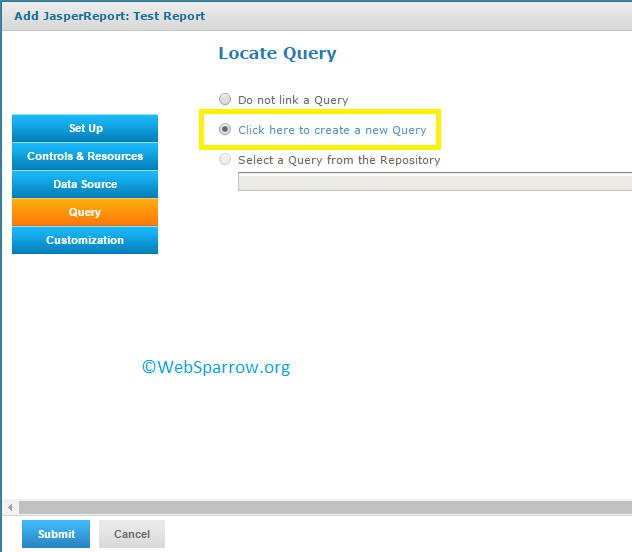The image size is (632, 552).
Task: Click the Cancel button
Action: point(132,534)
